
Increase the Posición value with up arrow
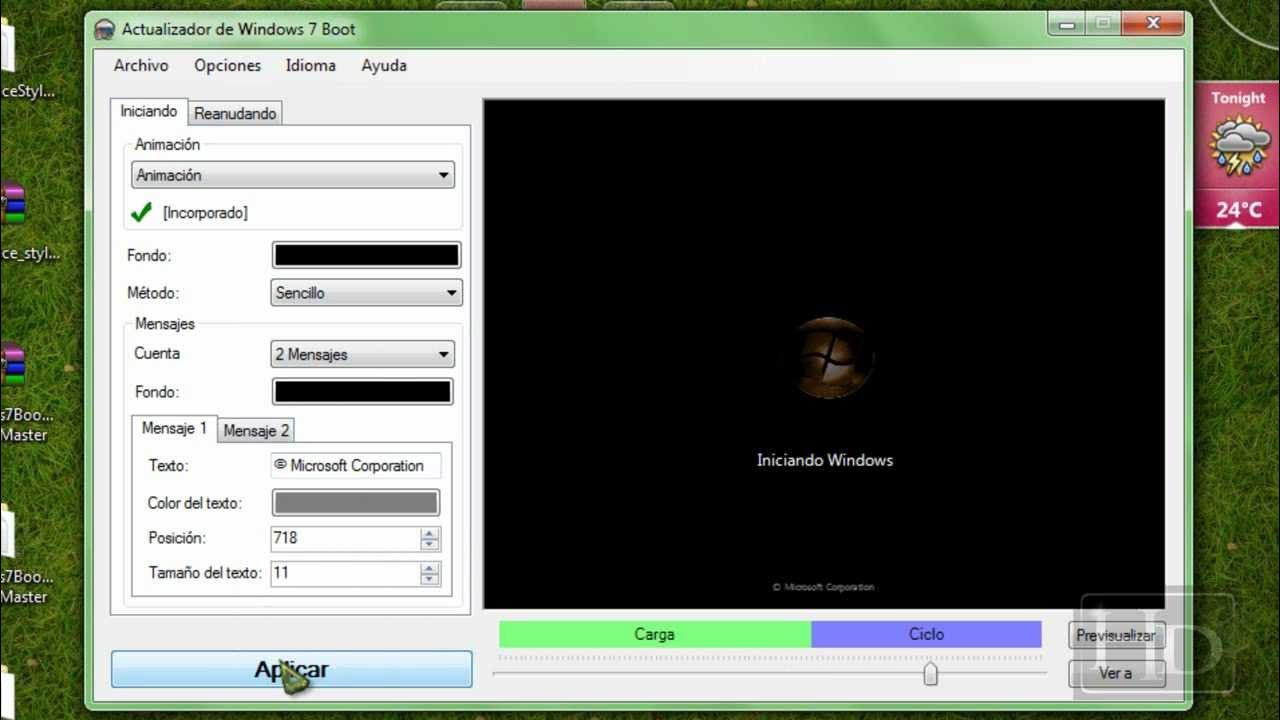pyautogui.click(x=430, y=532)
